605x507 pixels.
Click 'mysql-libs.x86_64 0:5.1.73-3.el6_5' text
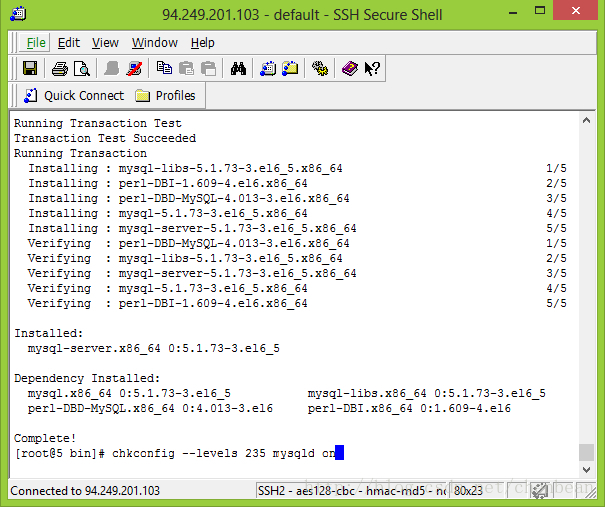pos(427,393)
